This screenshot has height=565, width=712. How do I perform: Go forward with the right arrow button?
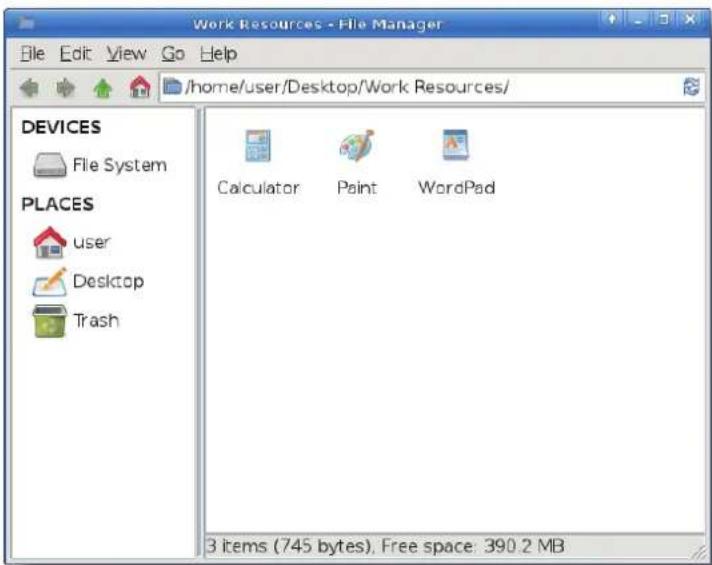pos(66,87)
